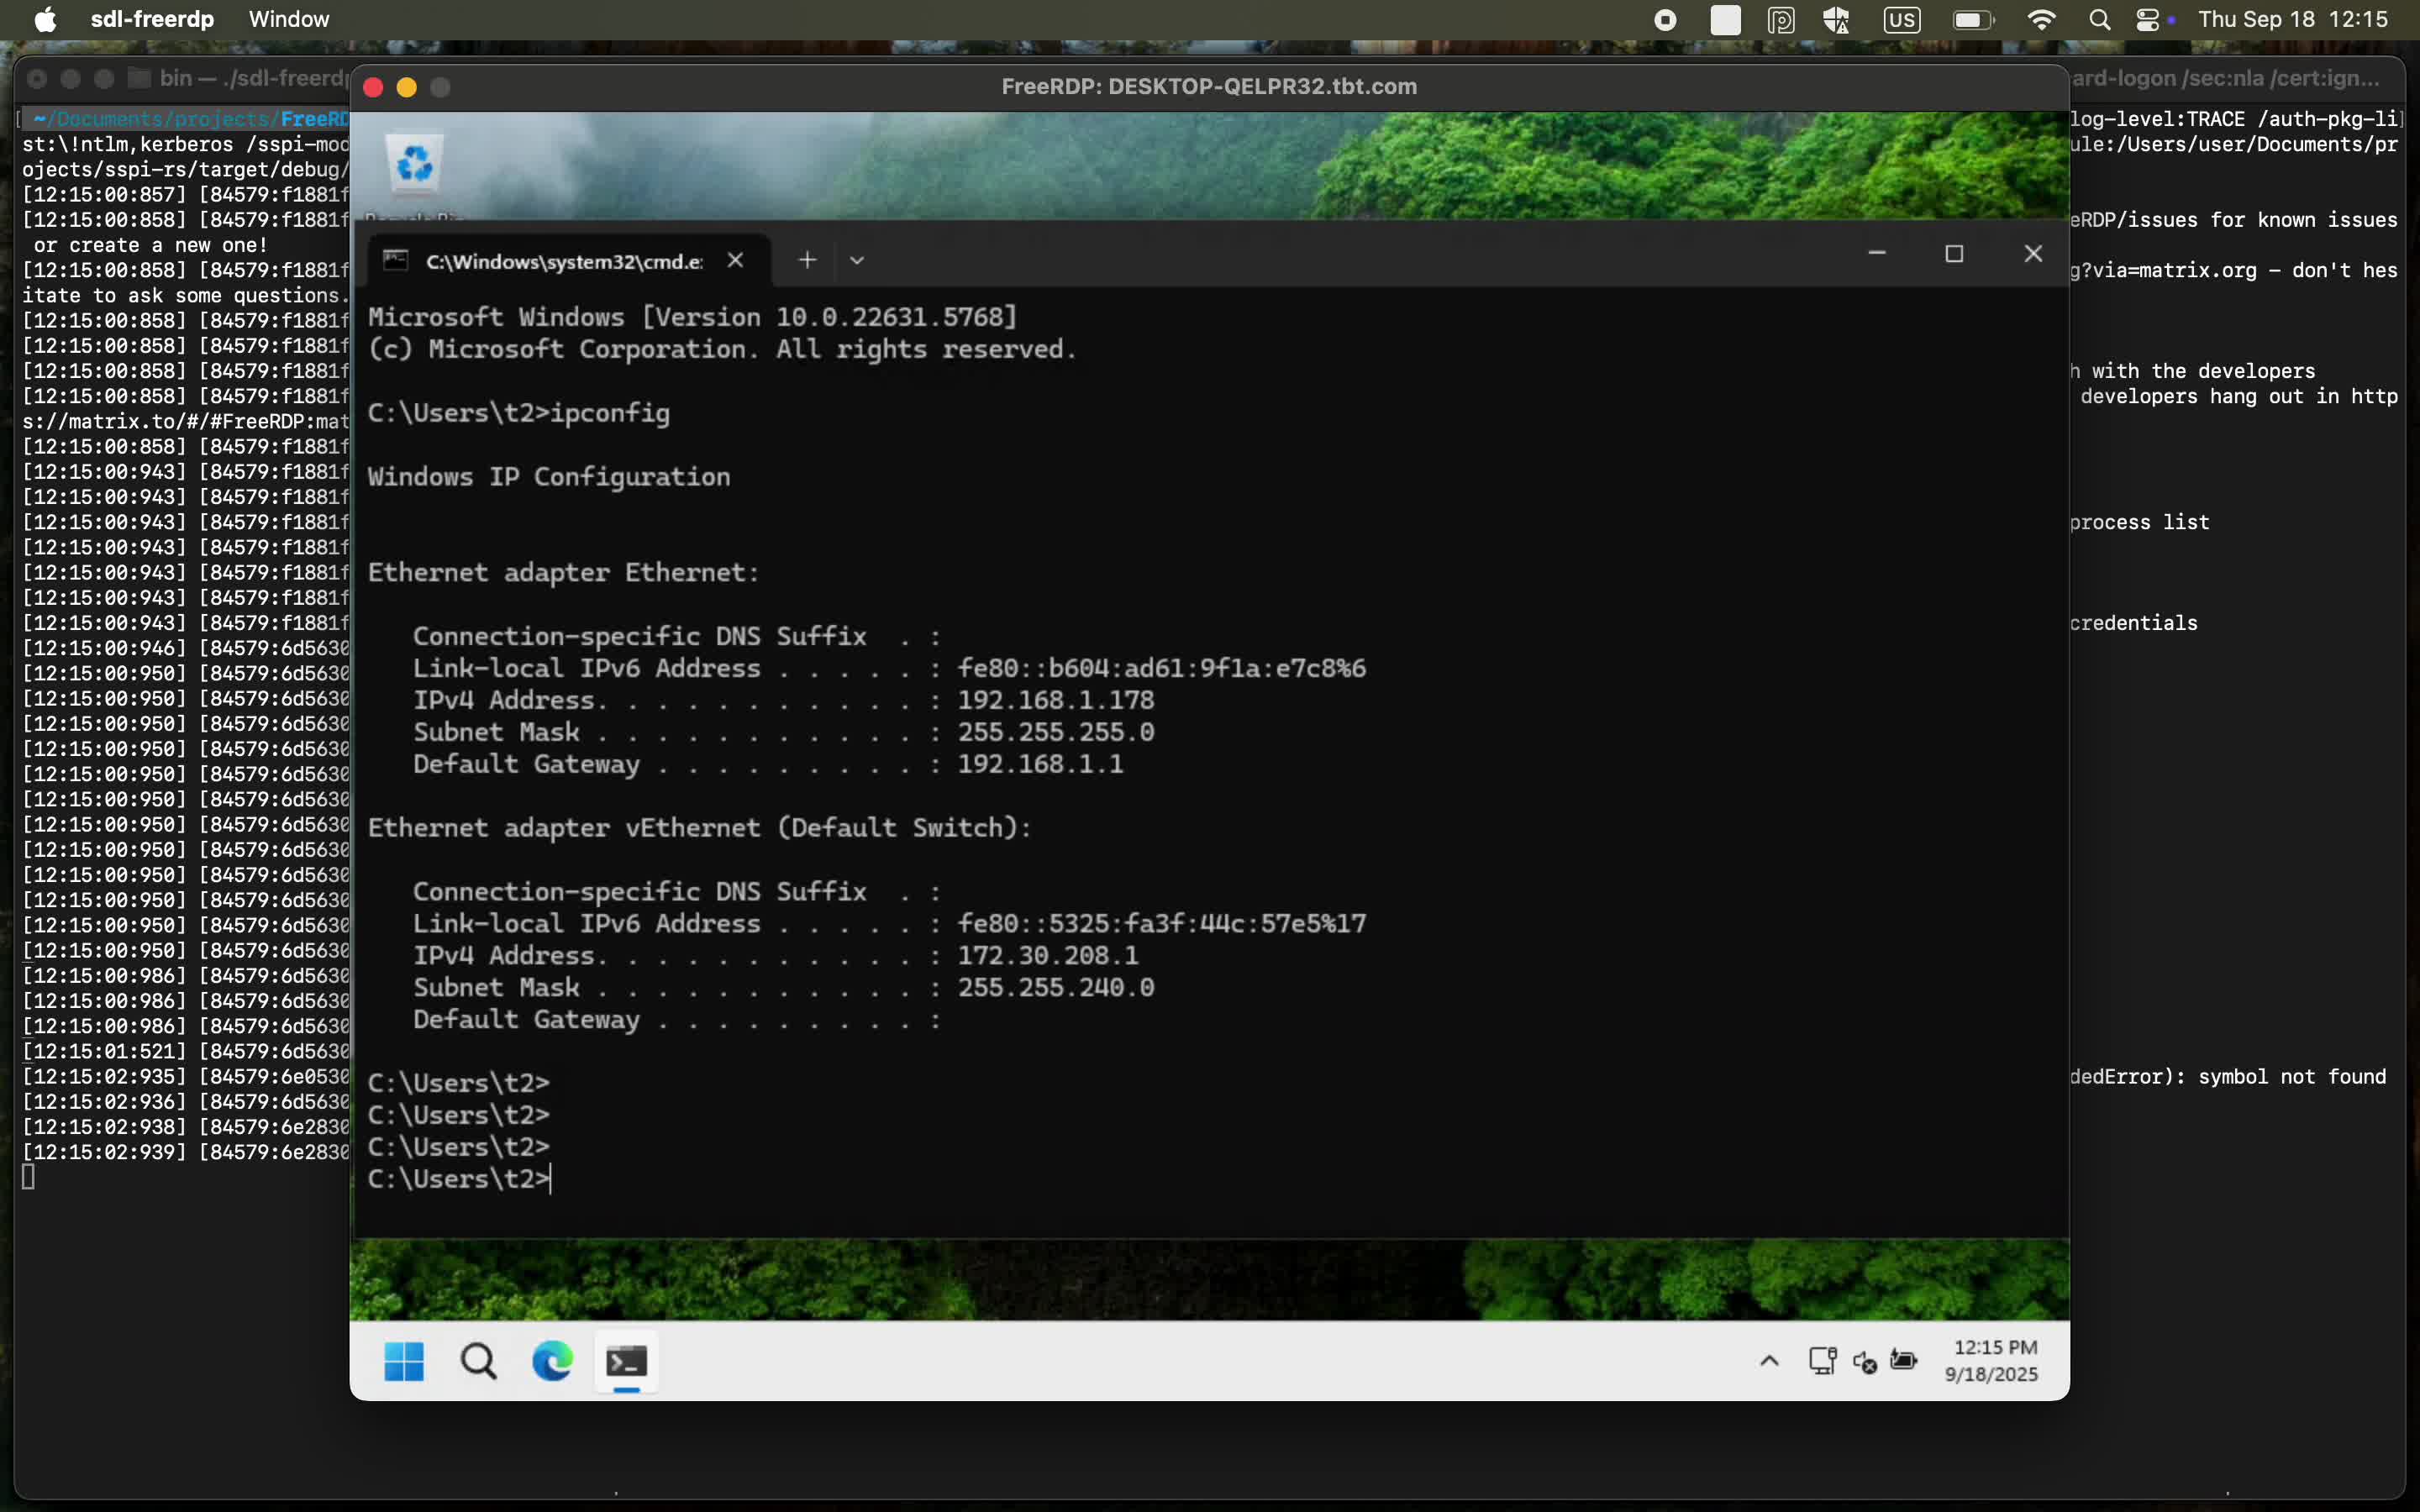Select the cmd.exe tab in Windows Terminal

pyautogui.click(x=560, y=261)
